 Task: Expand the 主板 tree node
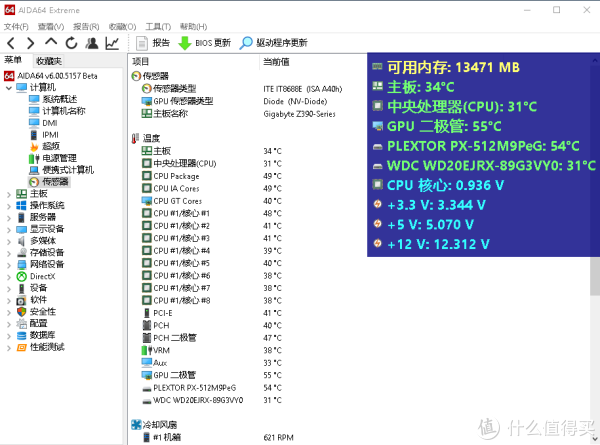click(x=9, y=194)
